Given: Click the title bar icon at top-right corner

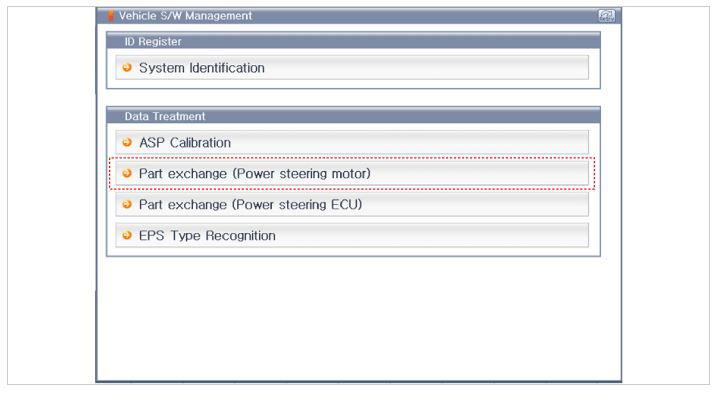Looking at the screenshot, I should point(606,16).
